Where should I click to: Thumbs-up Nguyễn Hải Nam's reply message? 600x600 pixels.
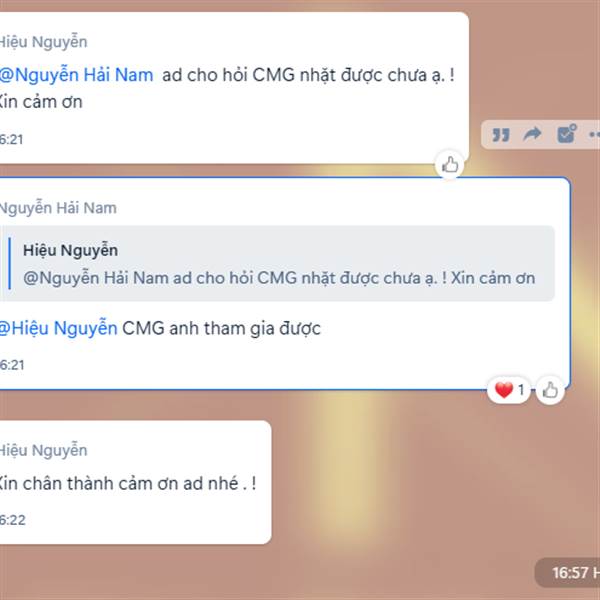[550, 390]
